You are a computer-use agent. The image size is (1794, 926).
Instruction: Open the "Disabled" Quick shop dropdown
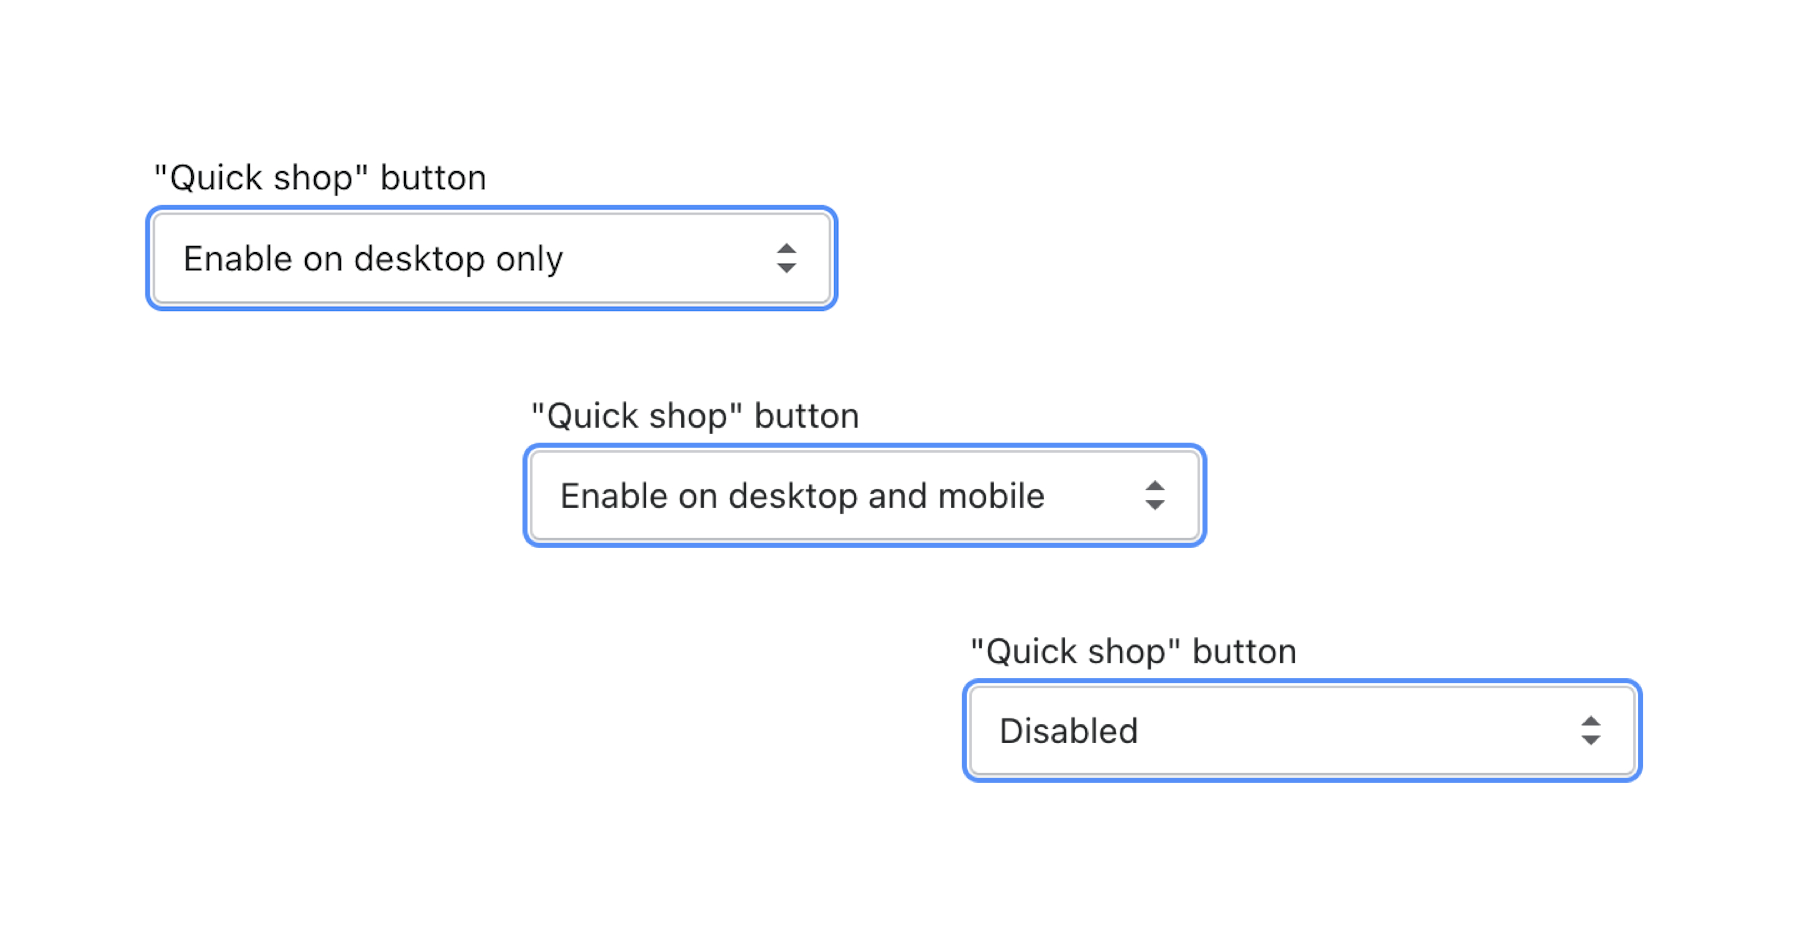[x=1301, y=731]
